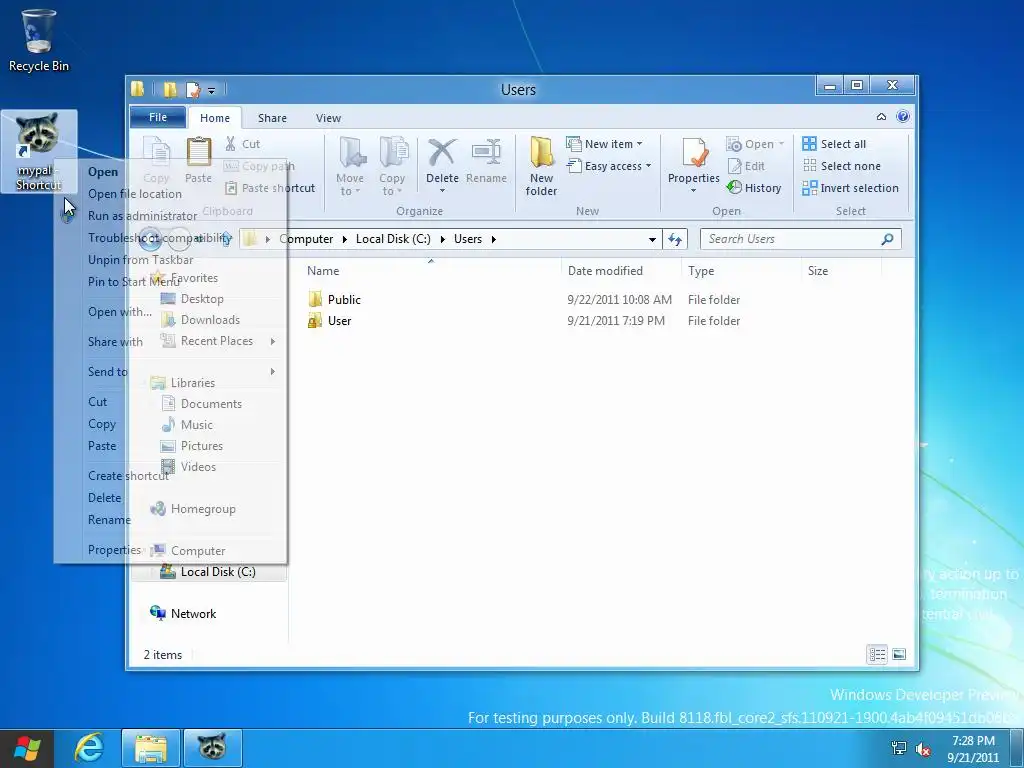The width and height of the screenshot is (1024, 768).
Task: Click the address bar refresh button
Action: click(x=675, y=239)
